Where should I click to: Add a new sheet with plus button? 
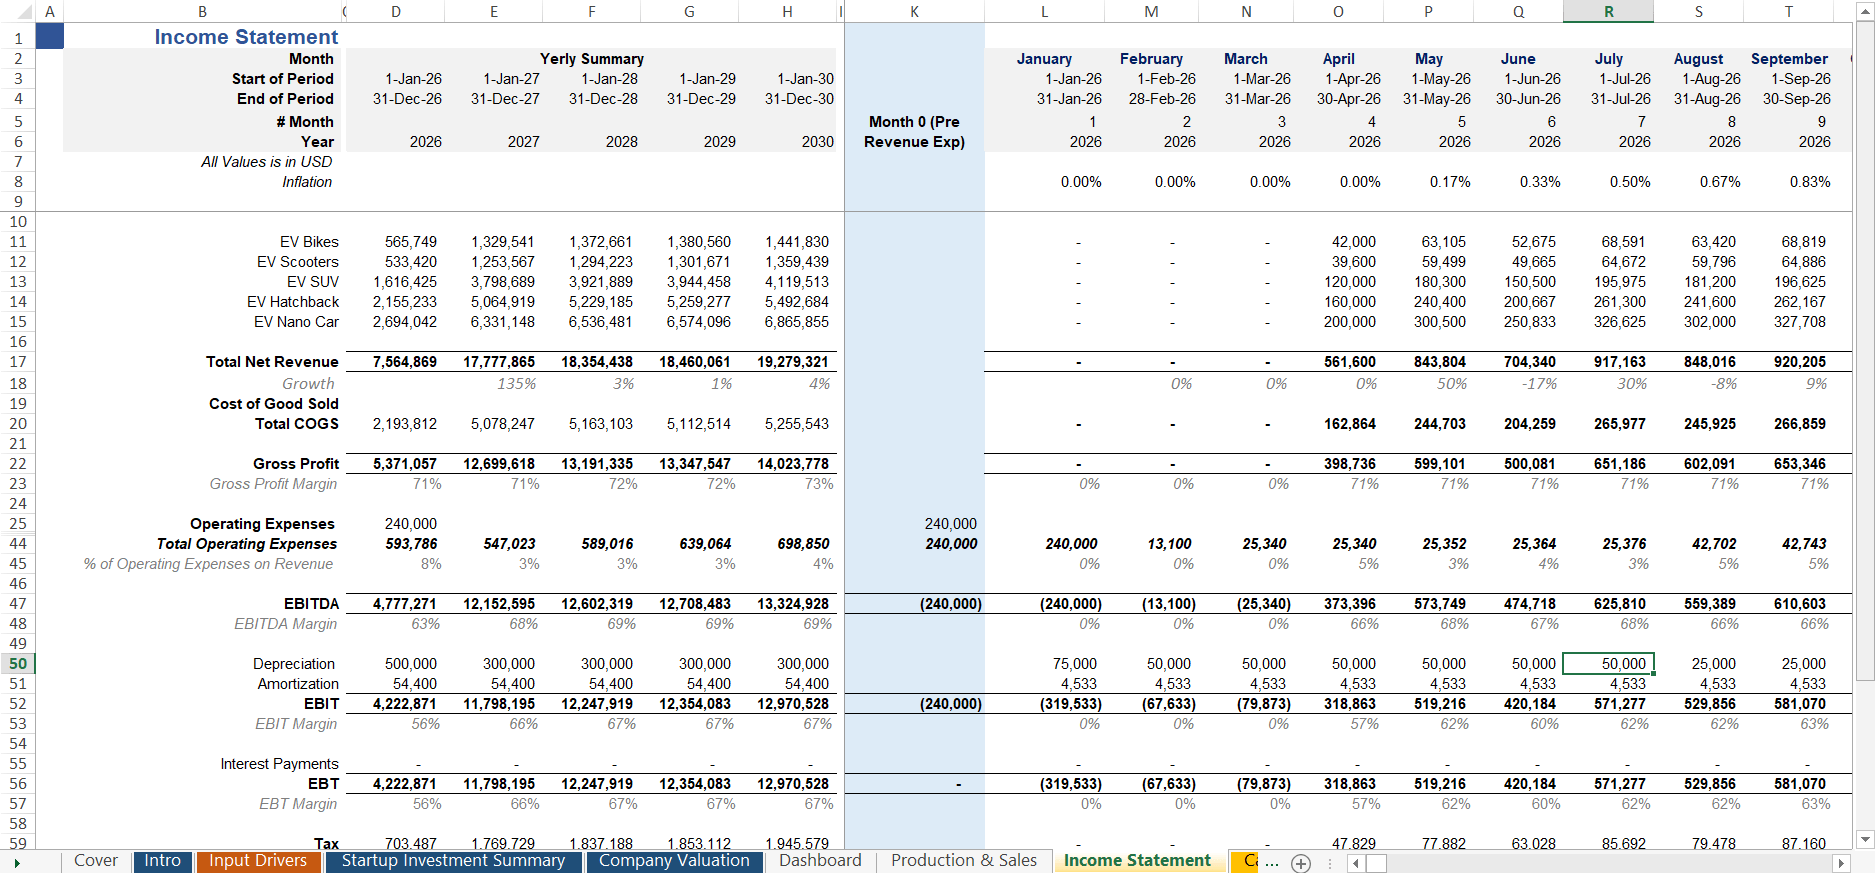[x=1300, y=863]
